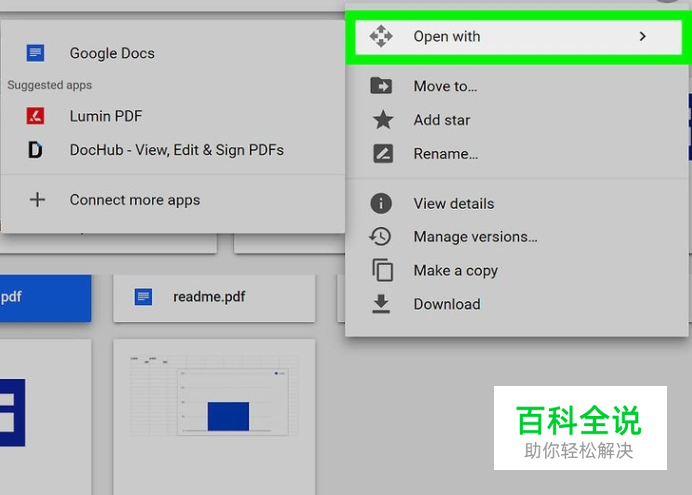Image resolution: width=692 pixels, height=495 pixels.
Task: Click the plus icon for connecting apps
Action: [x=37, y=200]
